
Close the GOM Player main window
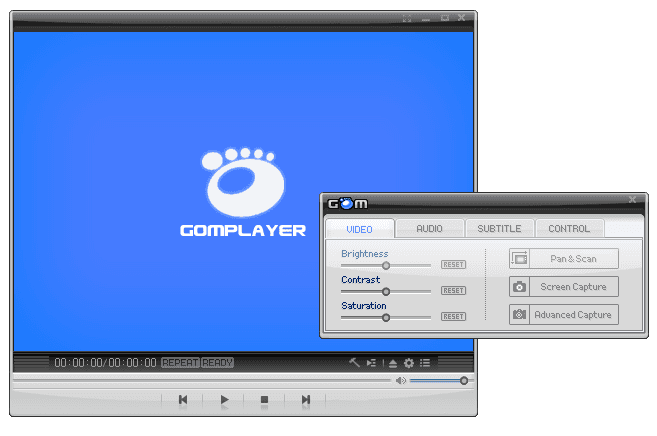[x=462, y=18]
